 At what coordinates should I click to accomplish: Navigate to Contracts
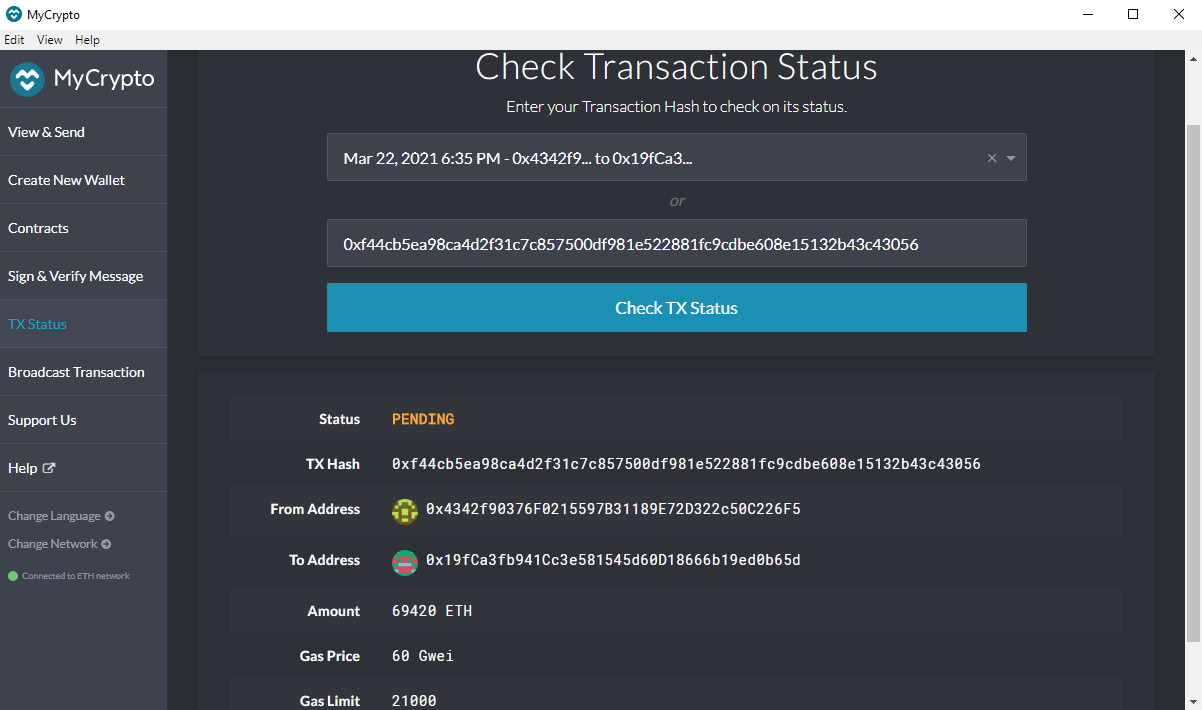(x=83, y=228)
